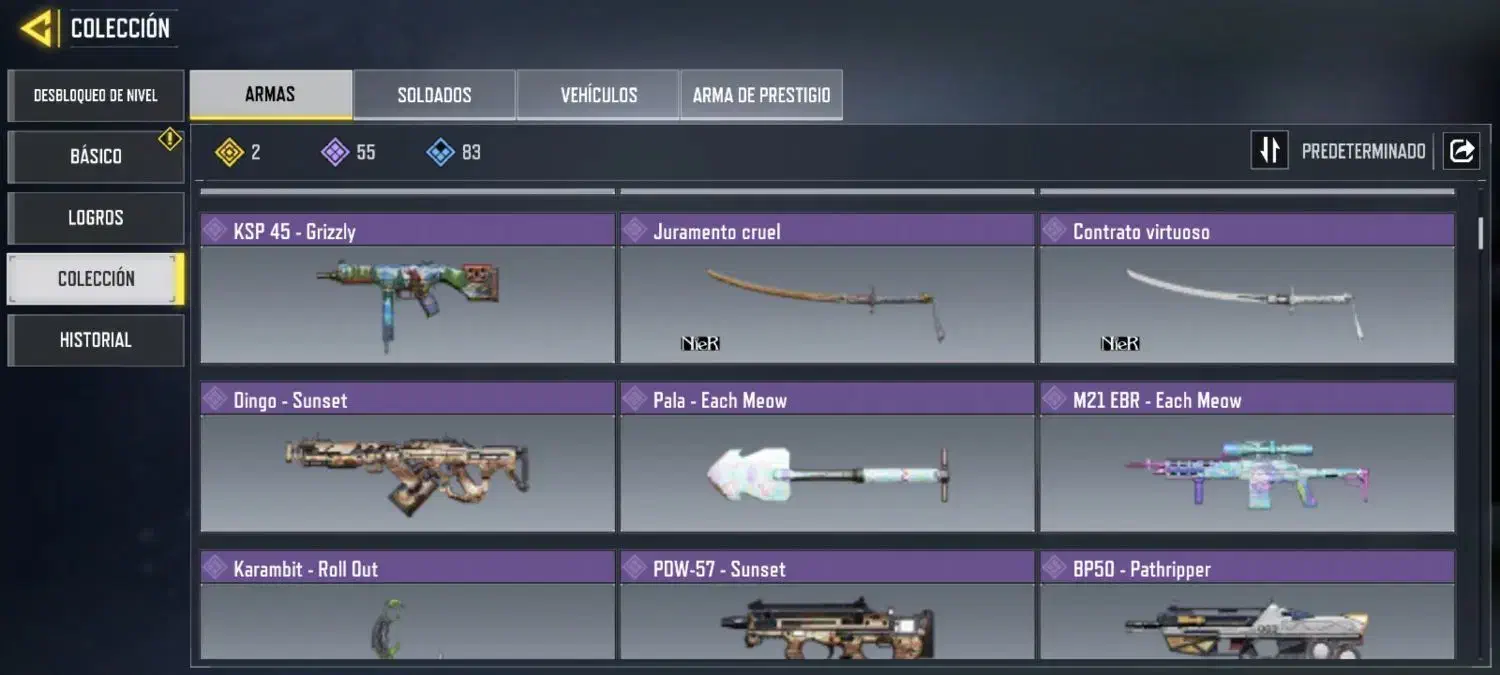The image size is (1500, 675).
Task: Switch to the Vehículos tab
Action: [x=598, y=95]
